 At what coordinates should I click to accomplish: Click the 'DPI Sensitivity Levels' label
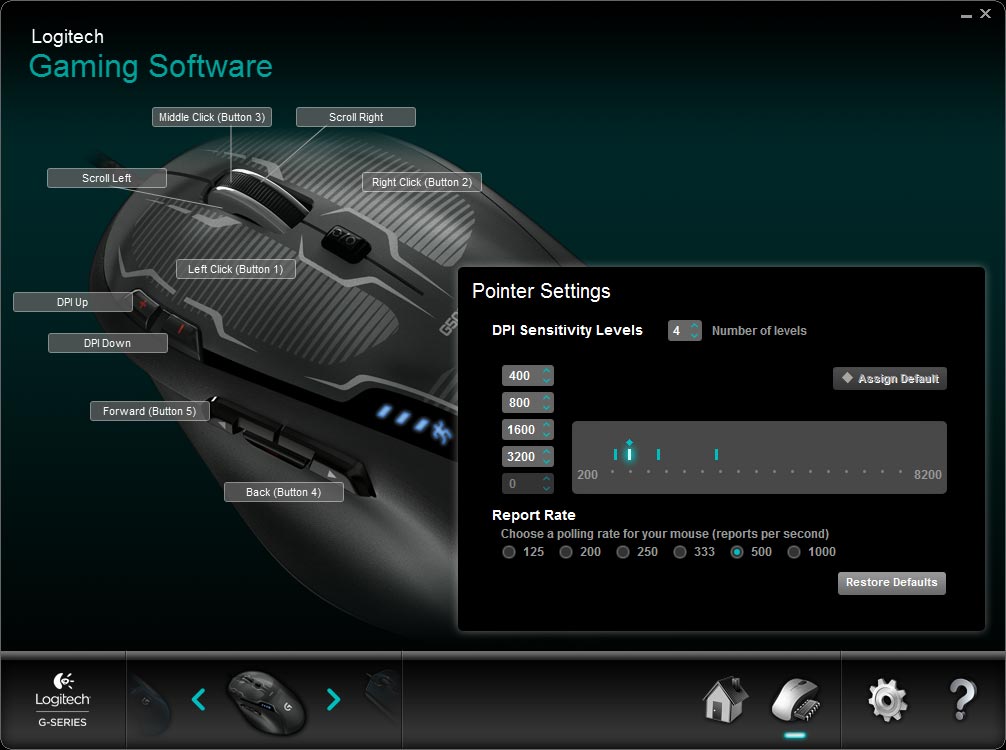coord(567,330)
